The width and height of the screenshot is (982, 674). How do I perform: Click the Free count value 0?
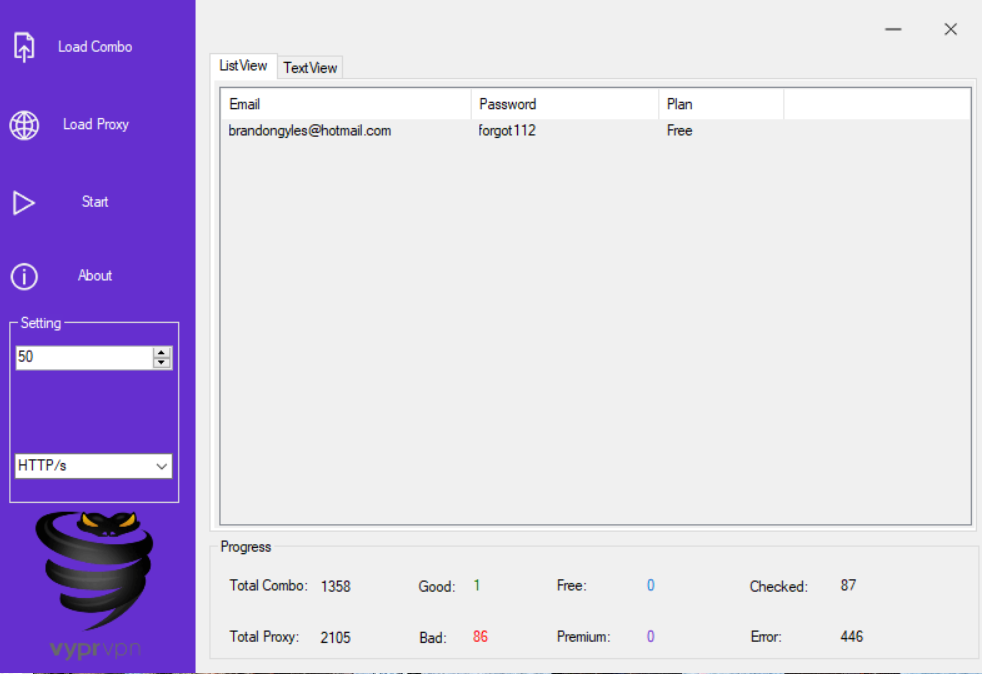click(651, 586)
